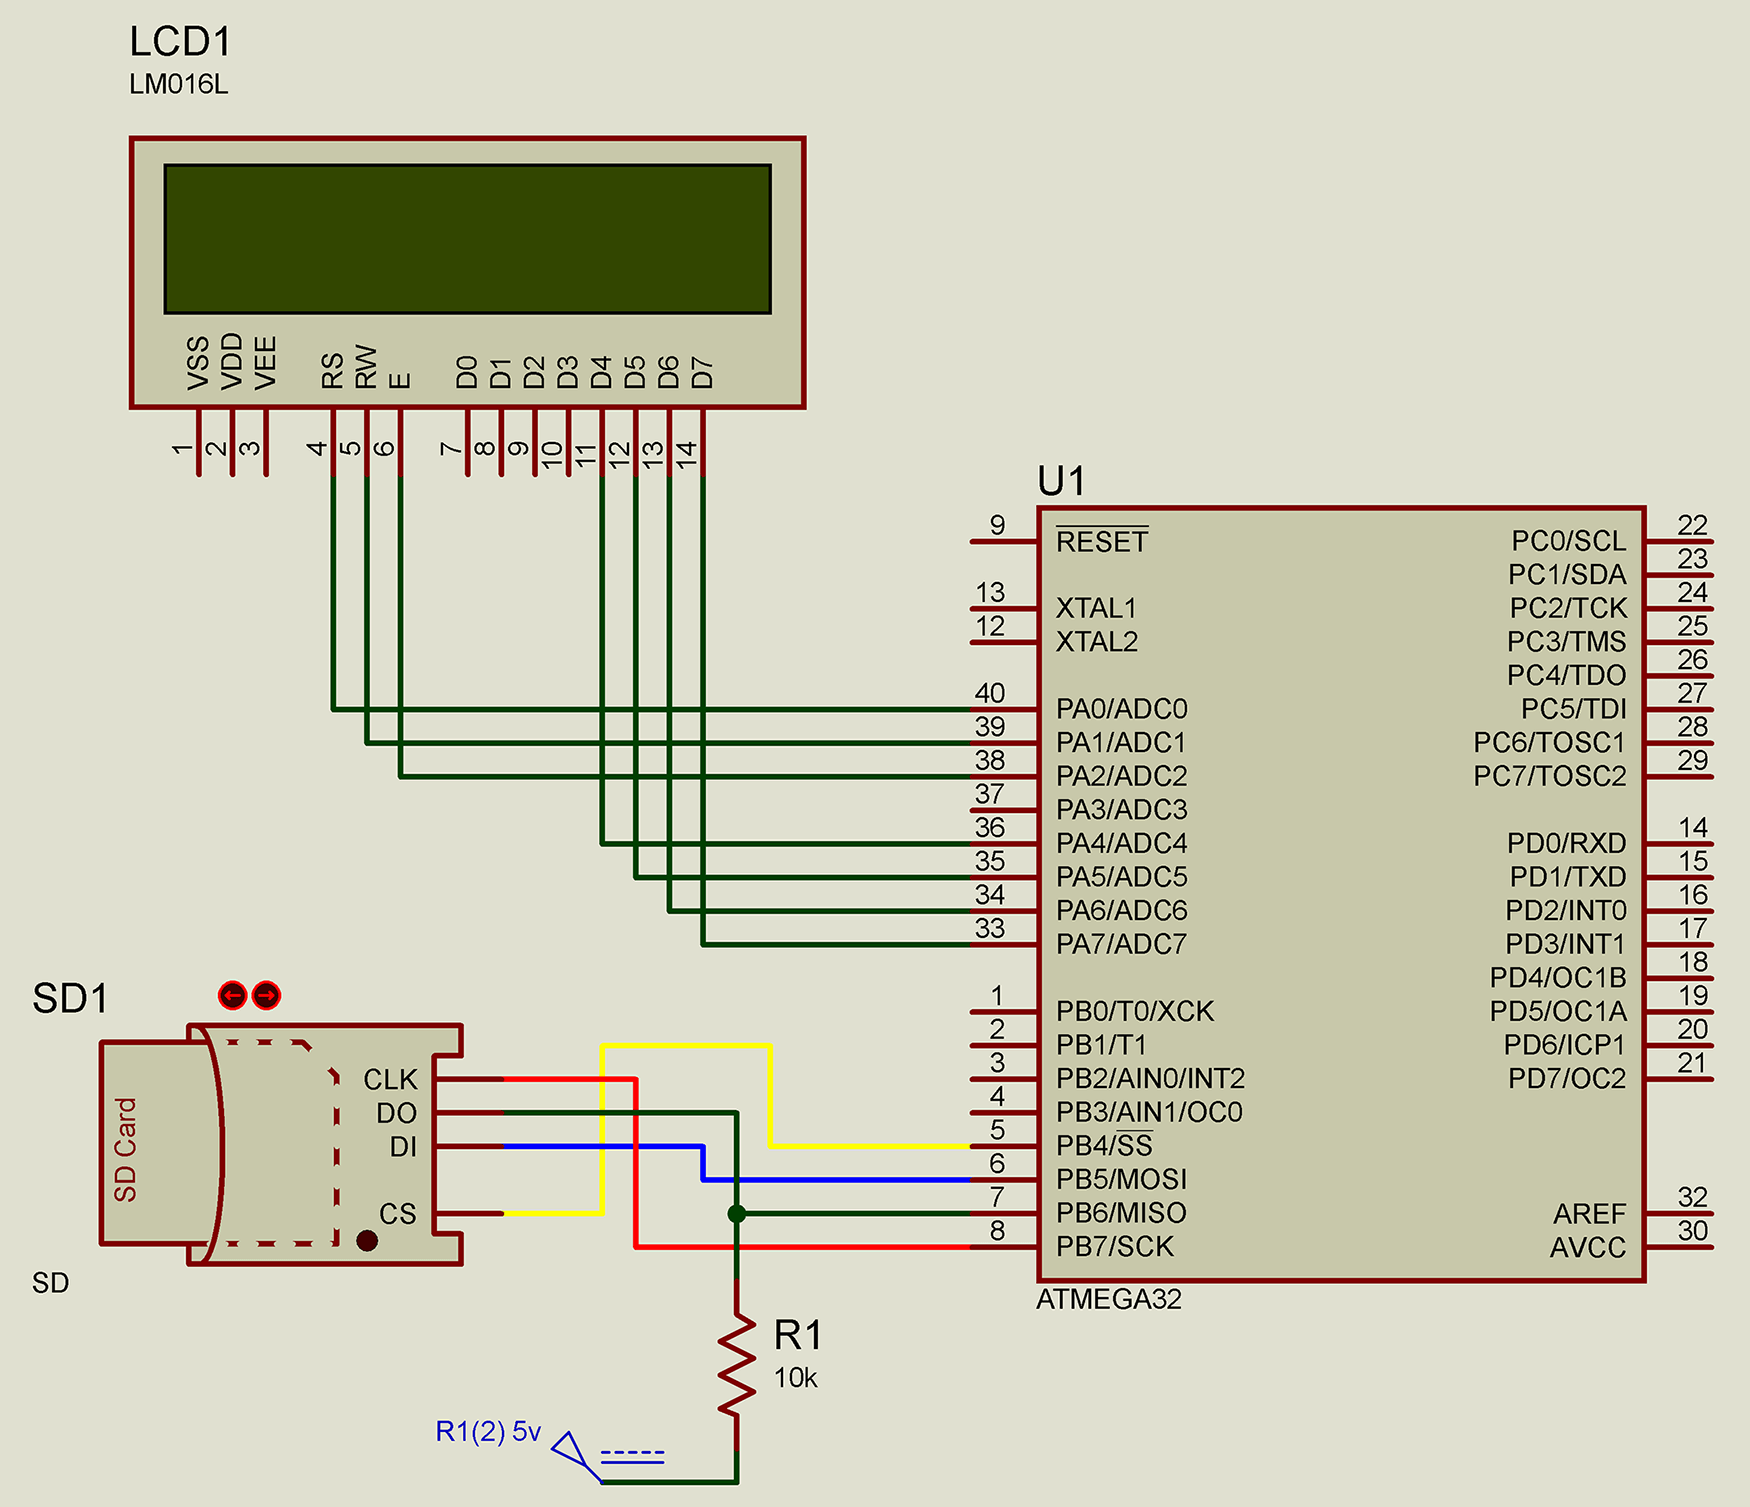Click the PD0/RXD pin label
This screenshot has width=1750, height=1507.
(1567, 843)
